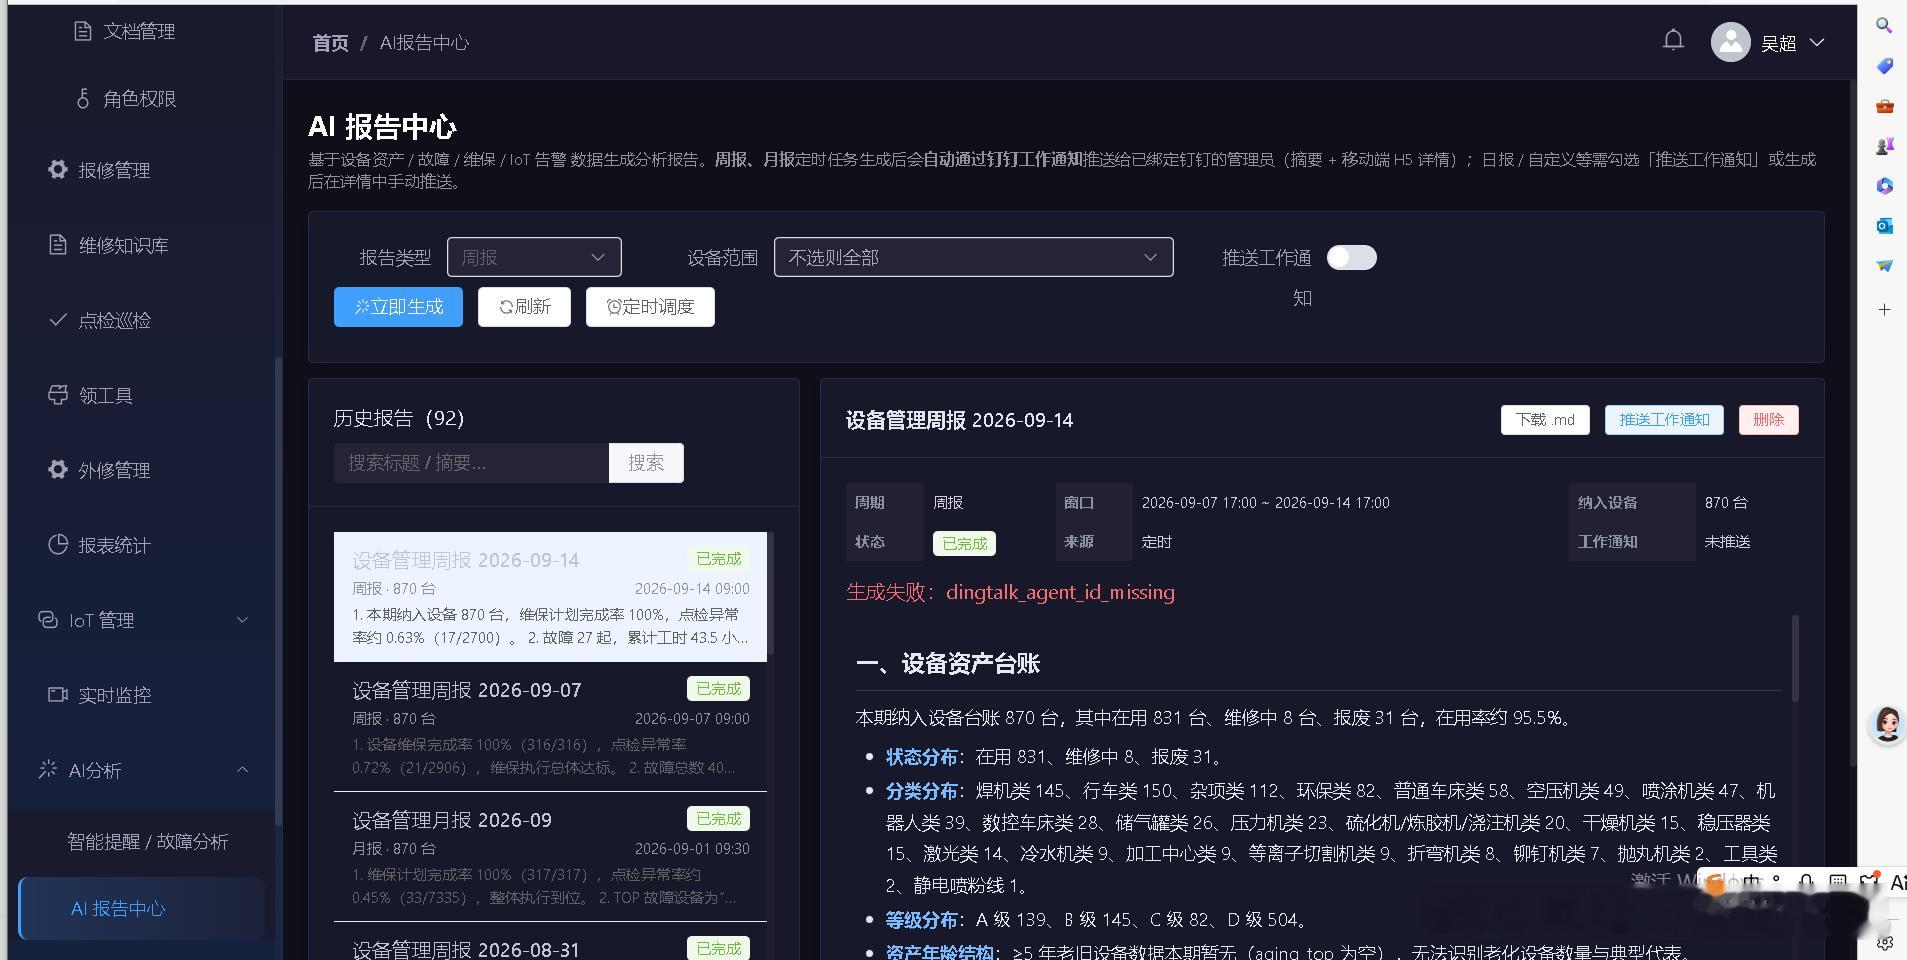
Task: Click the 定时调度 button
Action: (x=650, y=307)
